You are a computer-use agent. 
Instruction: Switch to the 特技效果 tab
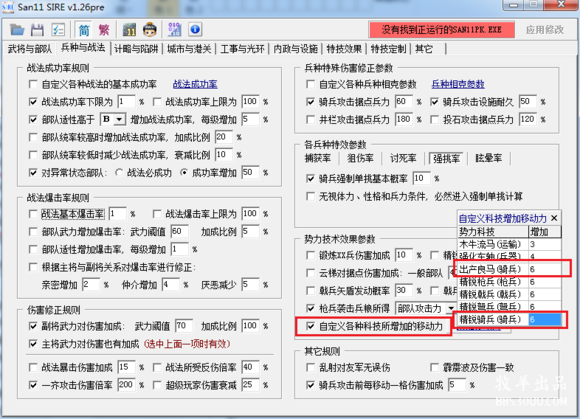pos(344,49)
